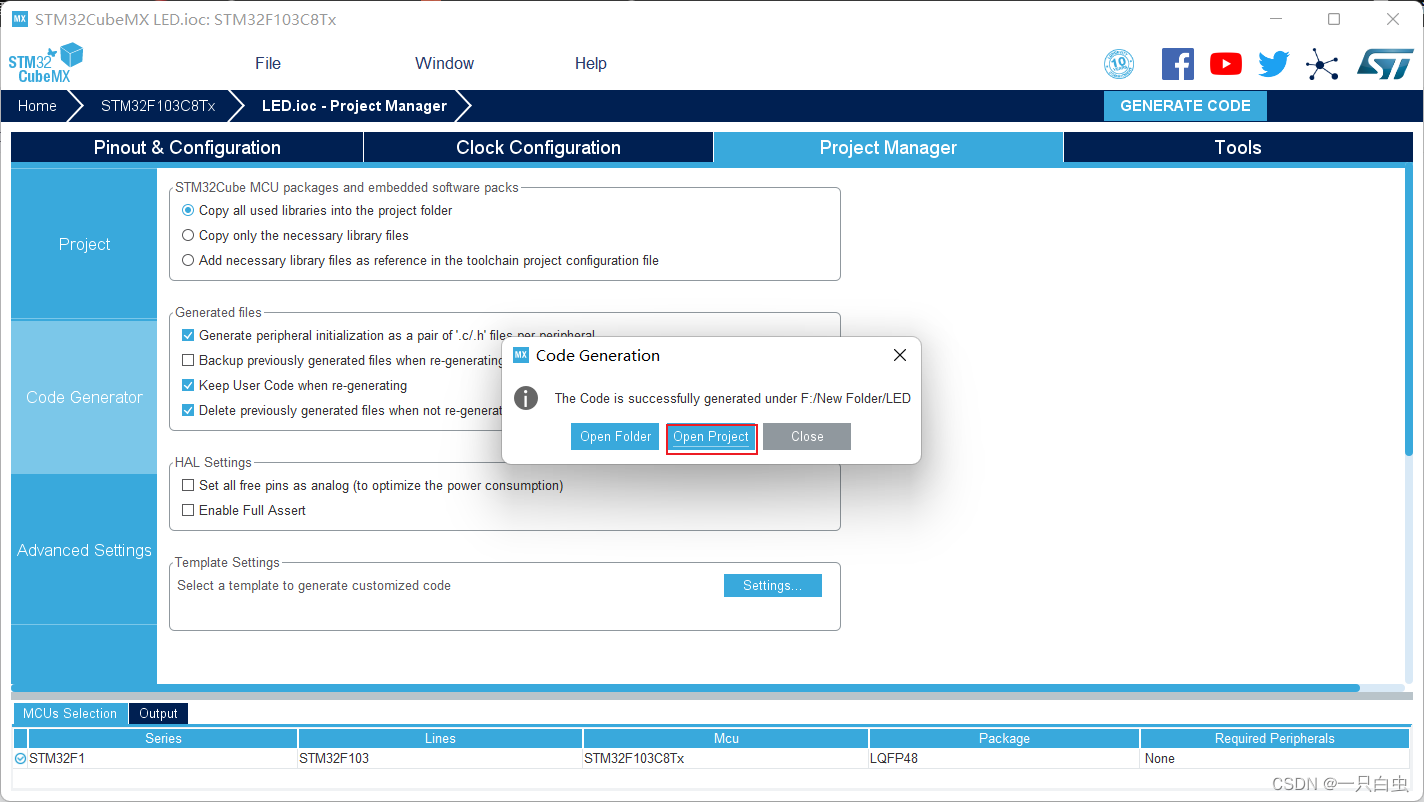Click Open Project in the dialog
Screen dimensions: 1424x802
click(711, 437)
